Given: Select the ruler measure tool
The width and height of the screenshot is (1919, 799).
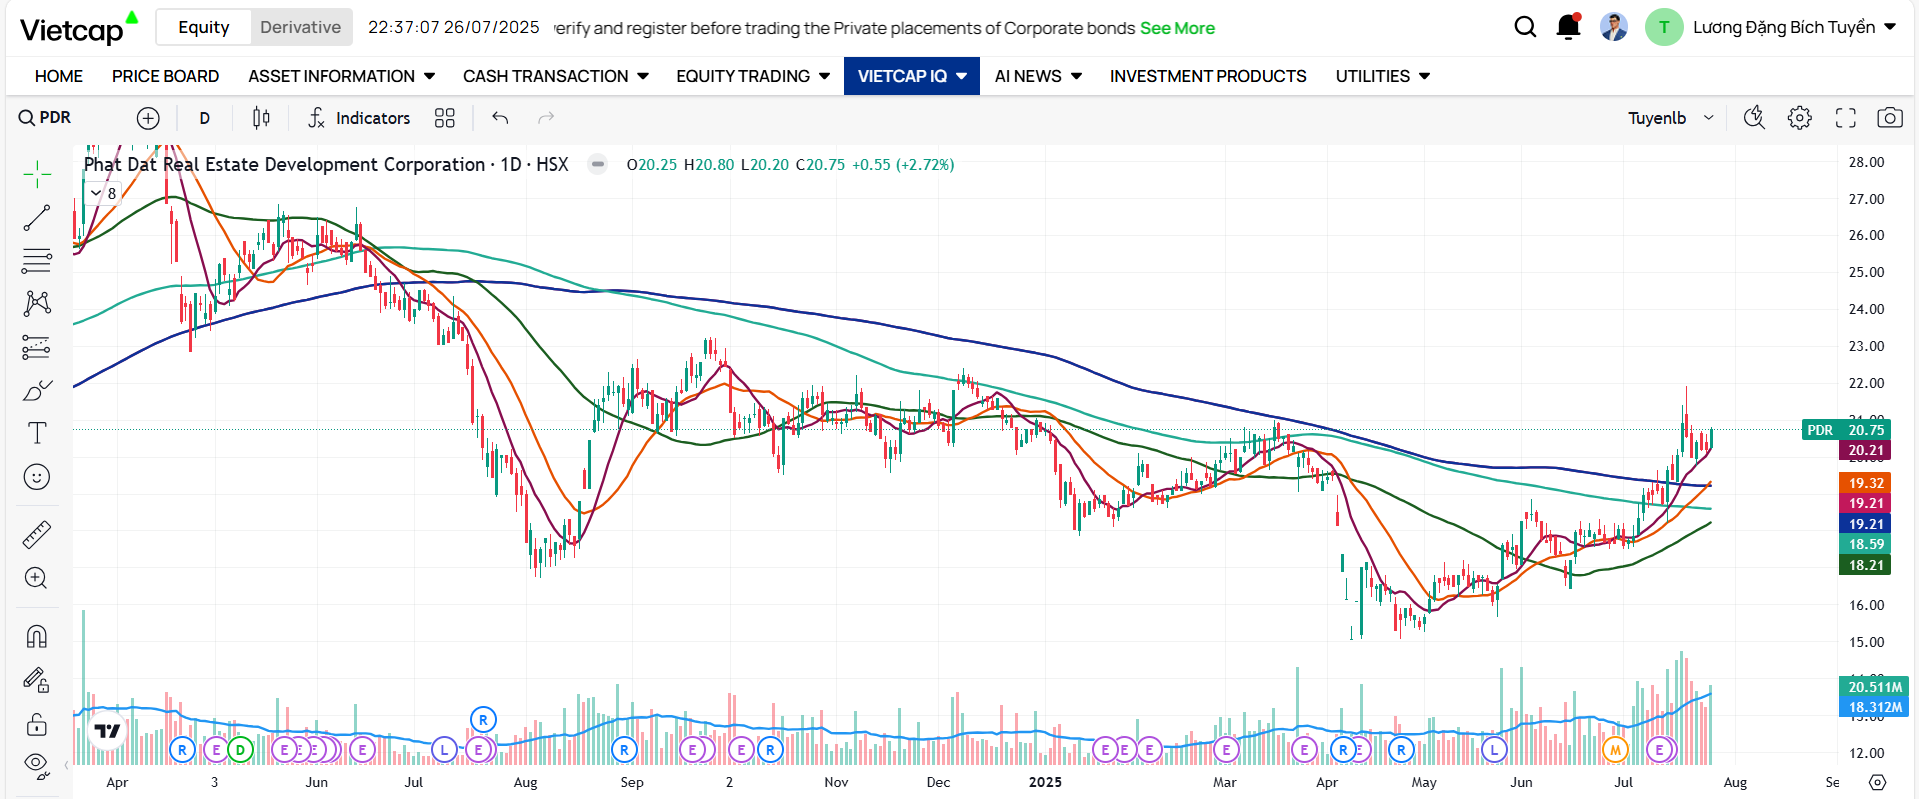Looking at the screenshot, I should 37,535.
